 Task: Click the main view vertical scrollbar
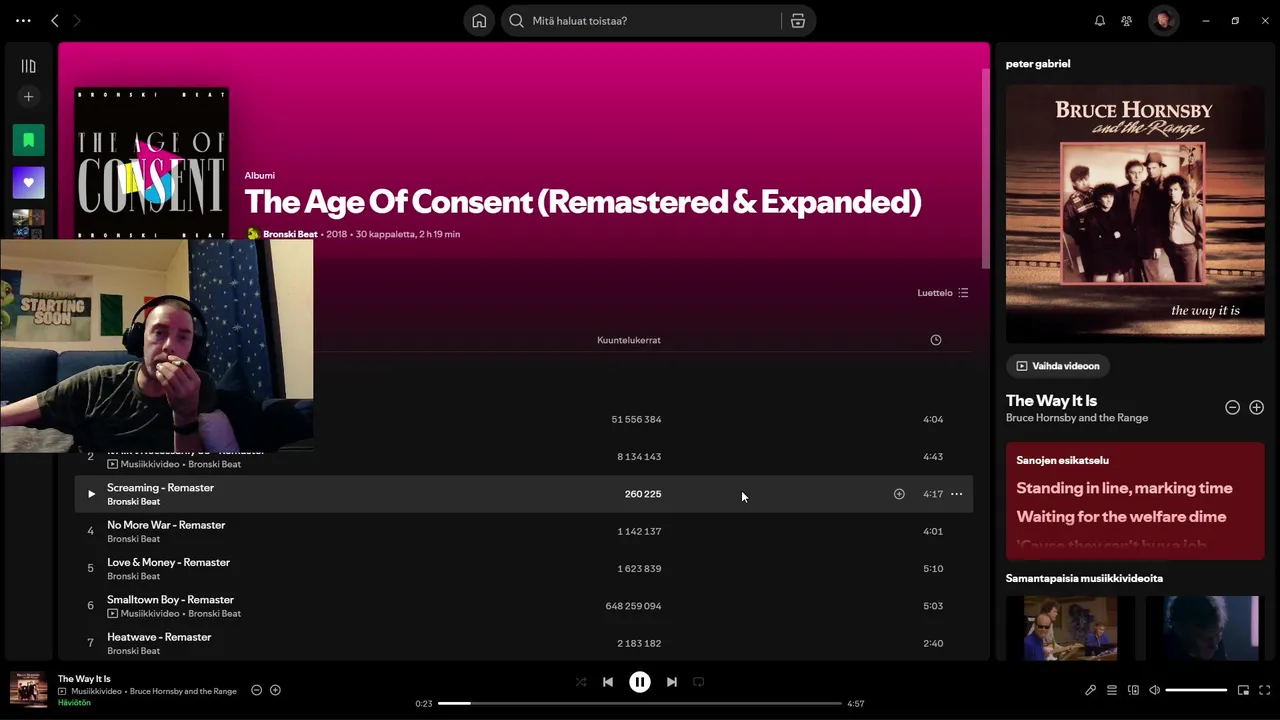pos(985,168)
